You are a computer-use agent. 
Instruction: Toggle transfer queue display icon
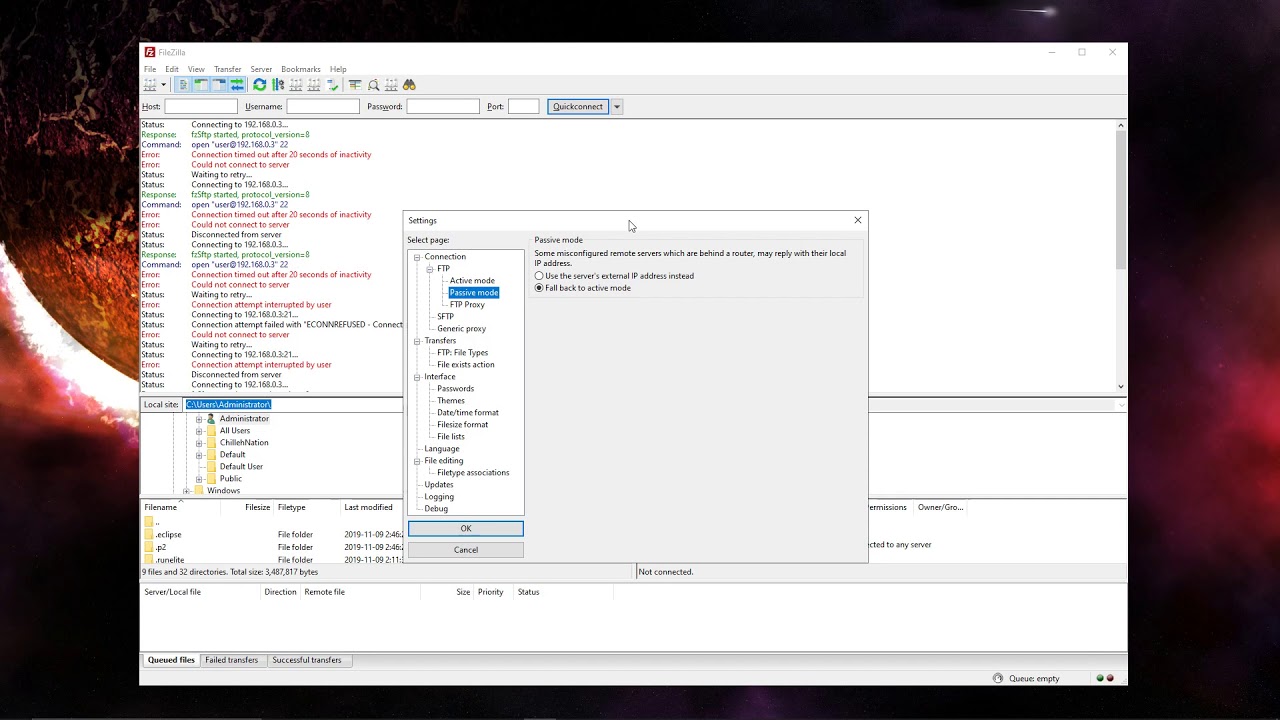[237, 85]
